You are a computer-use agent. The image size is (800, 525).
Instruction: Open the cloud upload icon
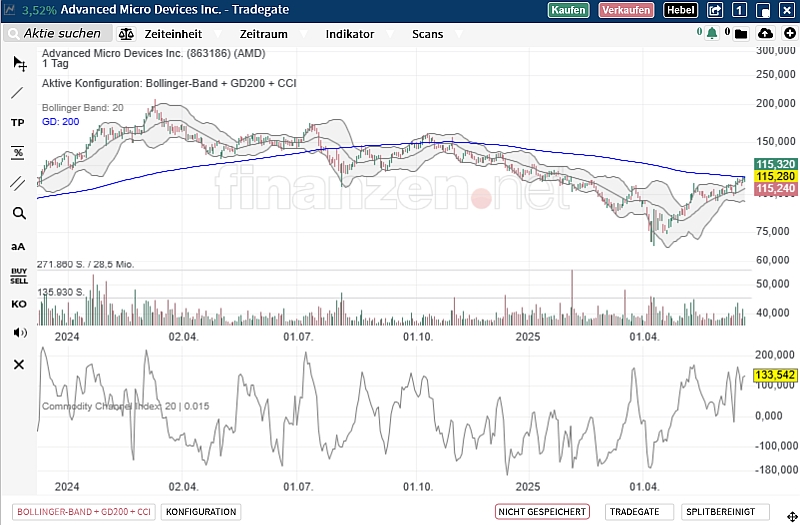[765, 33]
